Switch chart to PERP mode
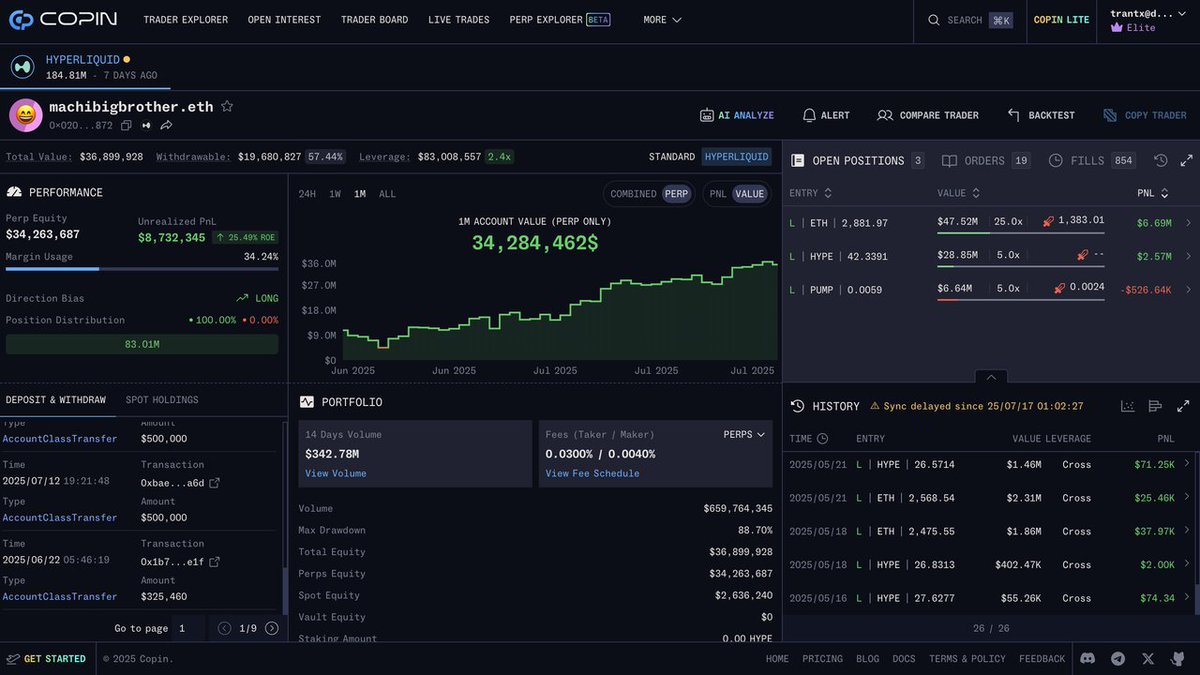This screenshot has width=1200, height=675. click(677, 194)
